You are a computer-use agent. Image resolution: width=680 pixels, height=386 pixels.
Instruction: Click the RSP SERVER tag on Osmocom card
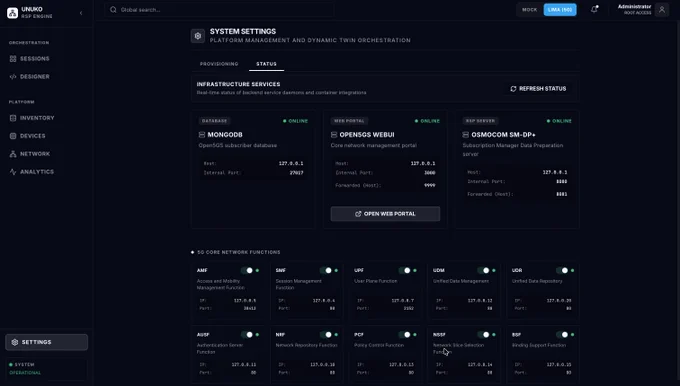pyautogui.click(x=481, y=121)
